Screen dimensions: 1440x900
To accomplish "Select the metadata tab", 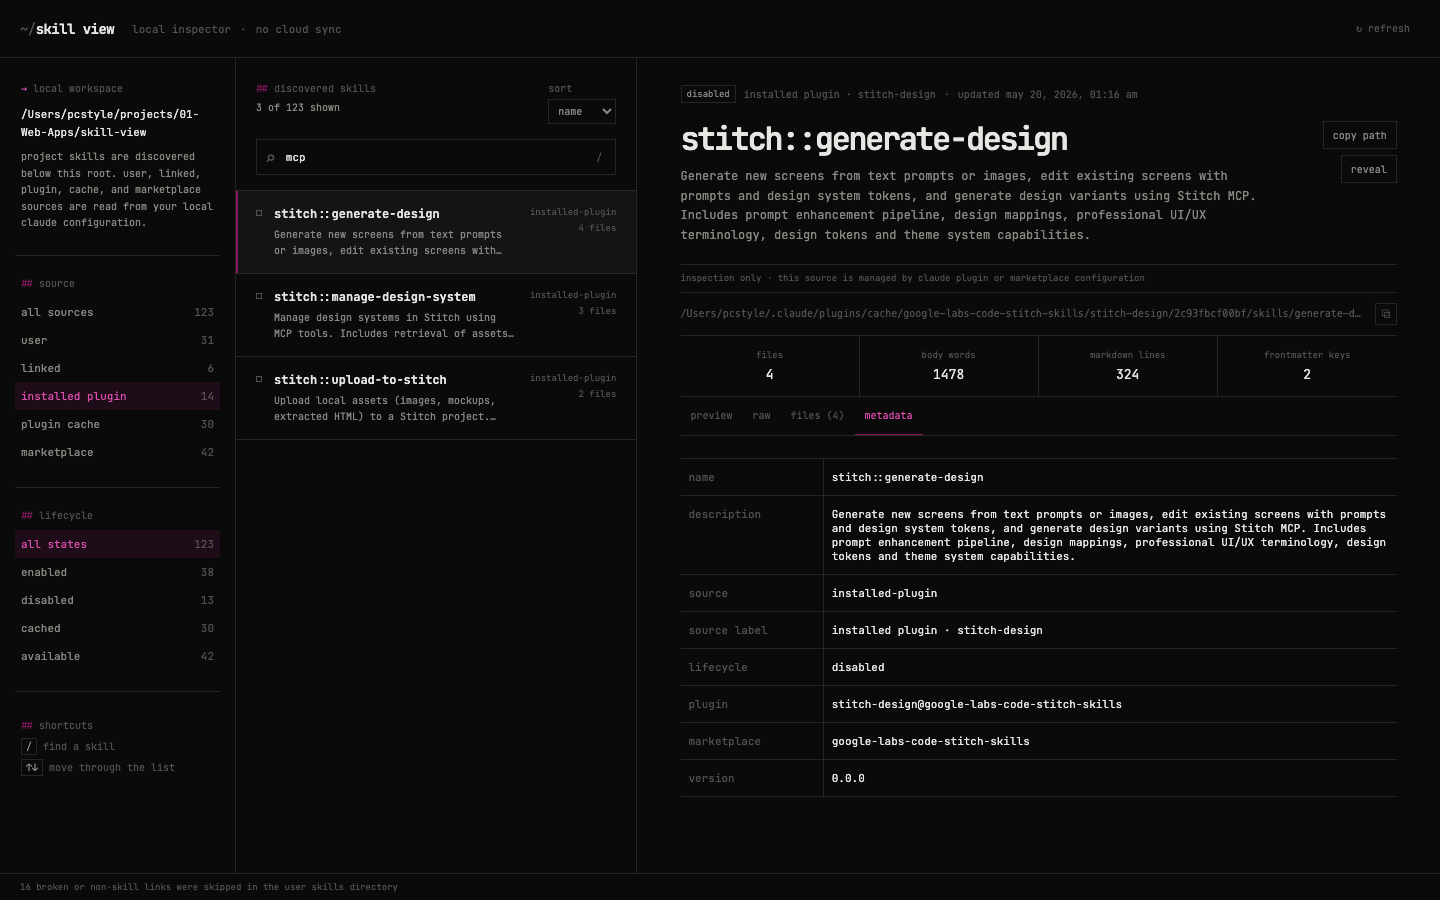I will 888,416.
